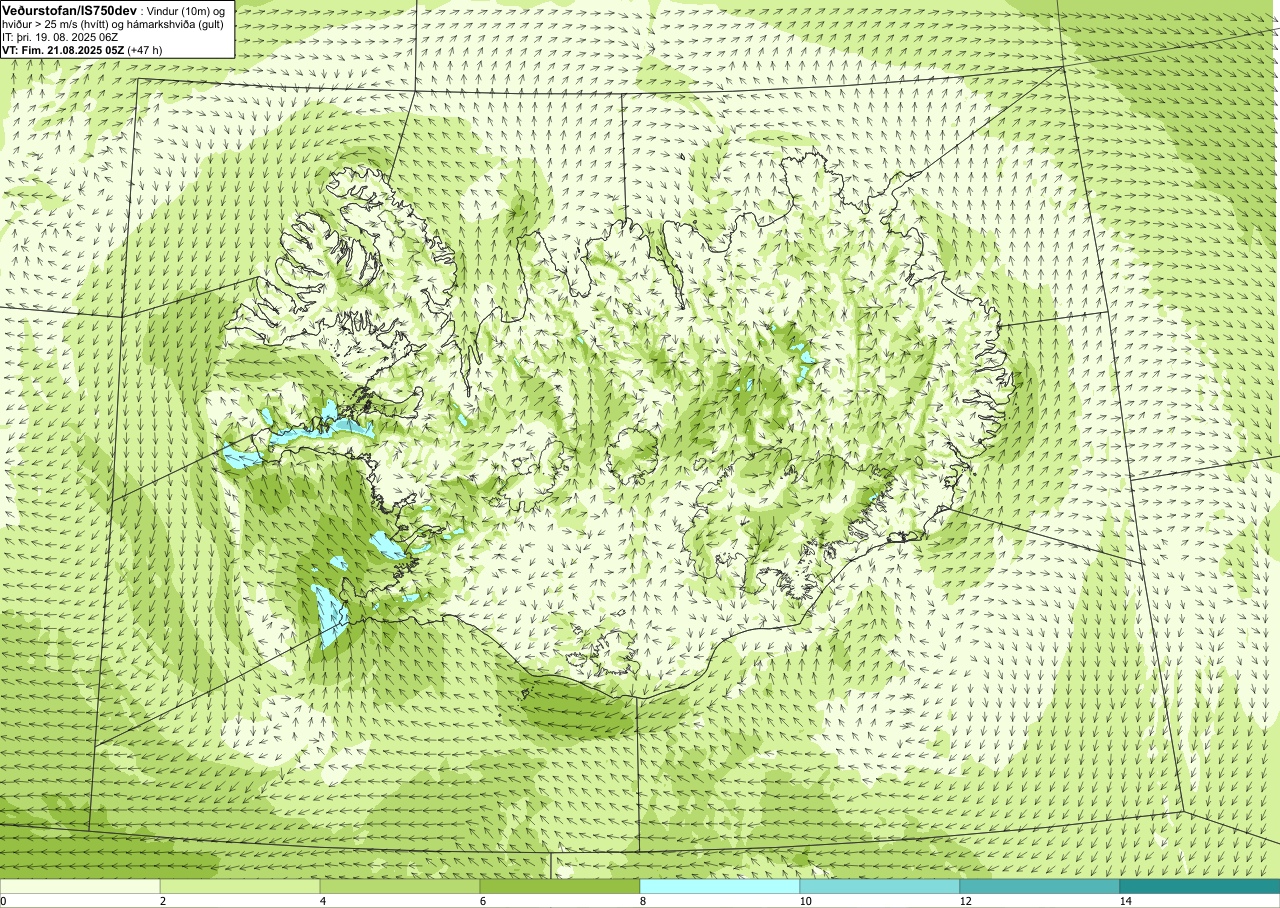
Task: Click the "hámarkshviða (gult)" text in header
Action: coord(174,24)
